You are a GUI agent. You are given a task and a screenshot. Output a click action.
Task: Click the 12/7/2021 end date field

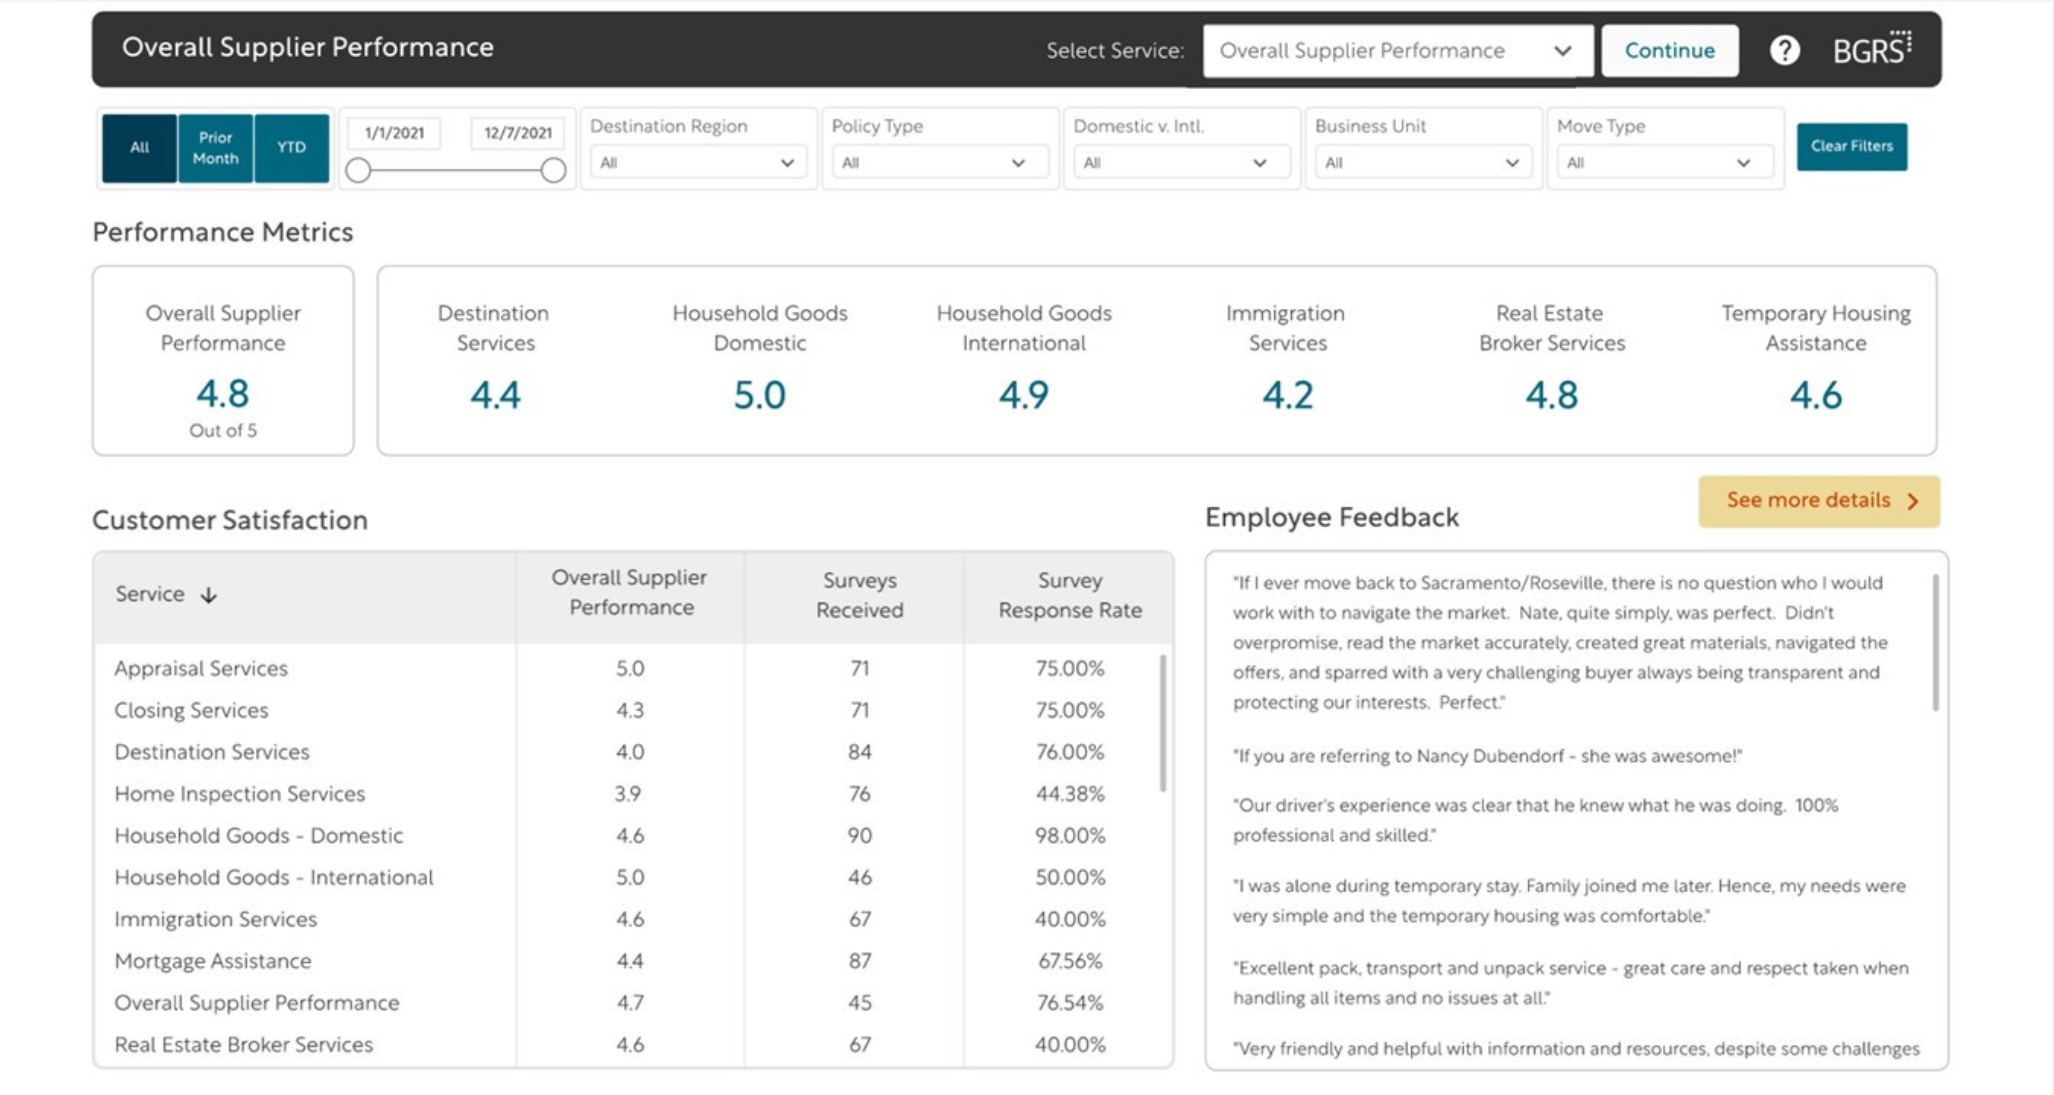tap(519, 132)
